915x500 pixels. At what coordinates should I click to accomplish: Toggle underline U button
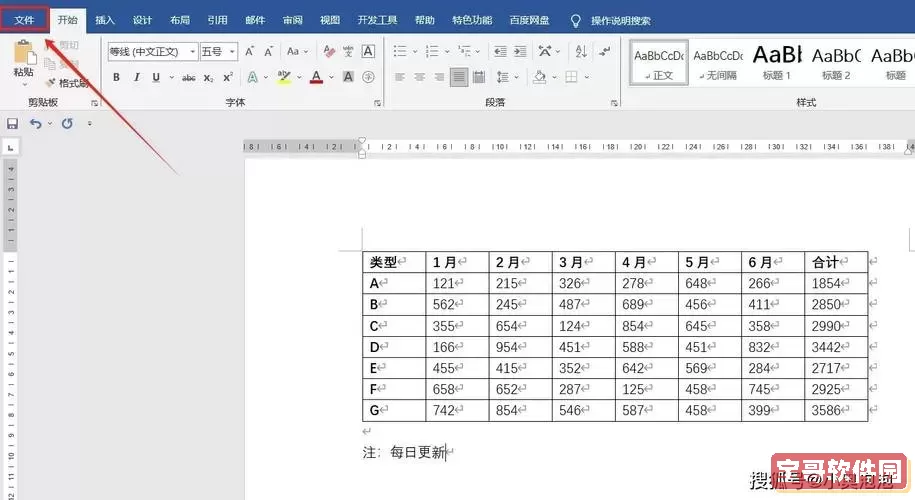coord(156,77)
